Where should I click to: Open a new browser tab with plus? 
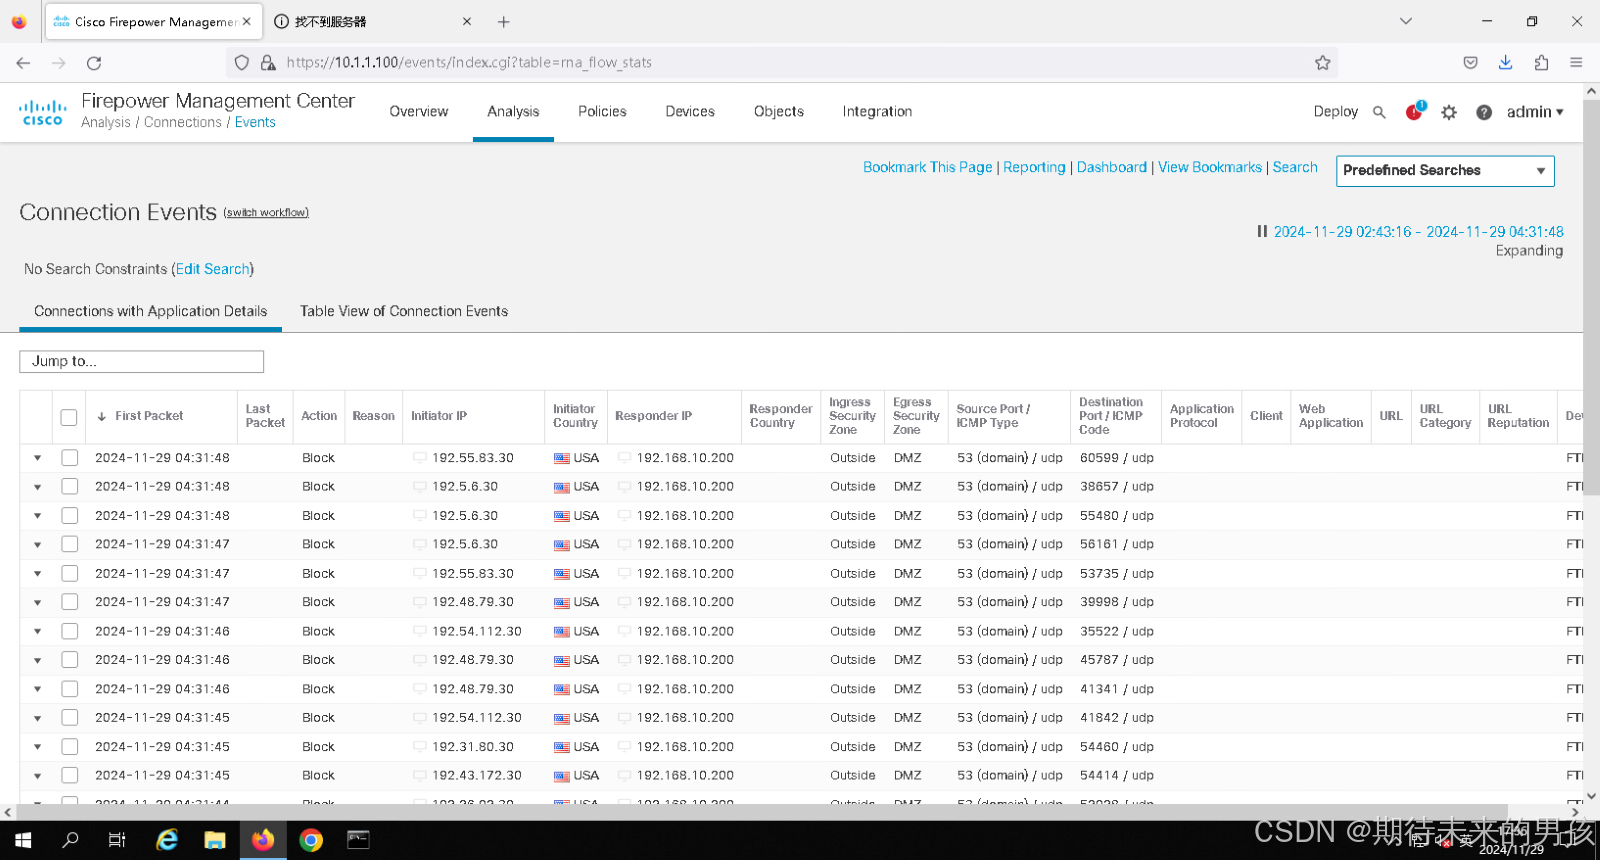[x=504, y=21]
